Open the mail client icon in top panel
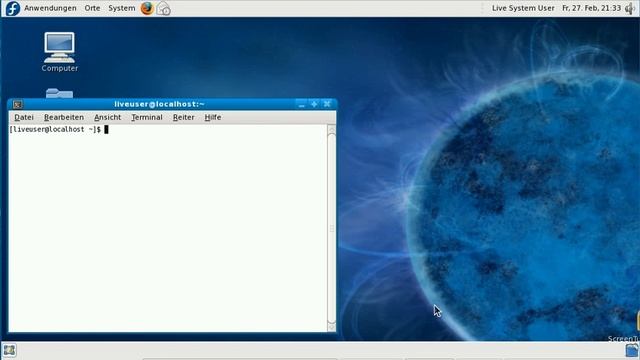The image size is (640, 360). [164, 9]
